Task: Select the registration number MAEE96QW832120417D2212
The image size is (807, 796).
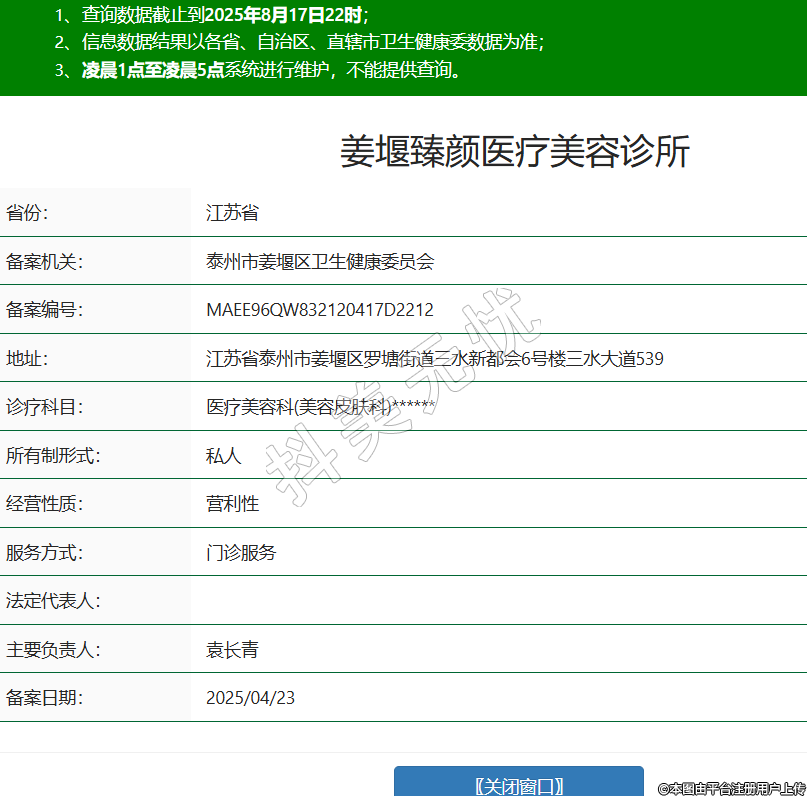Action: click(320, 310)
